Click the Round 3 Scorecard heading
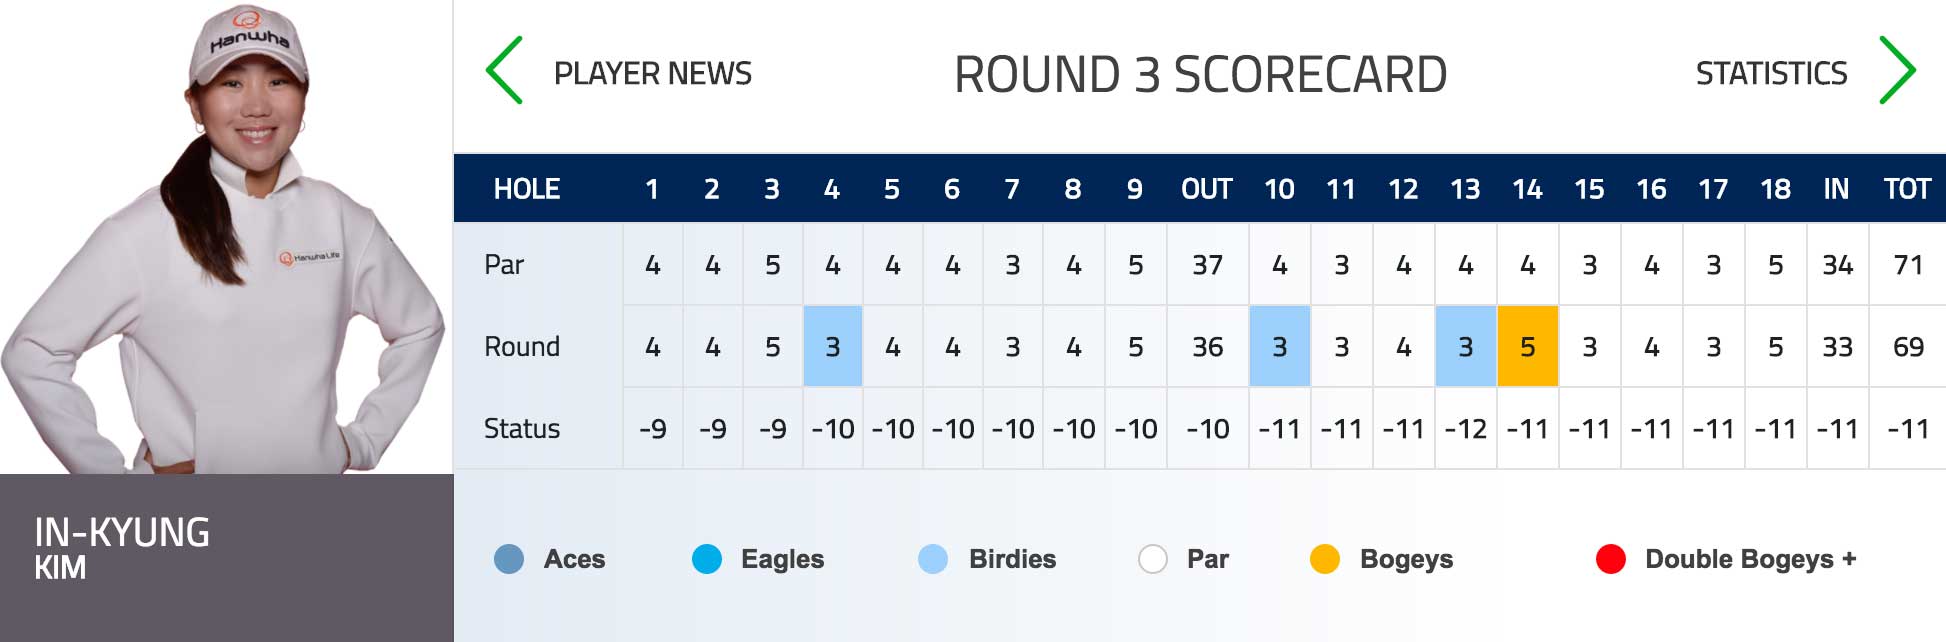This screenshot has height=642, width=1946. click(1200, 74)
